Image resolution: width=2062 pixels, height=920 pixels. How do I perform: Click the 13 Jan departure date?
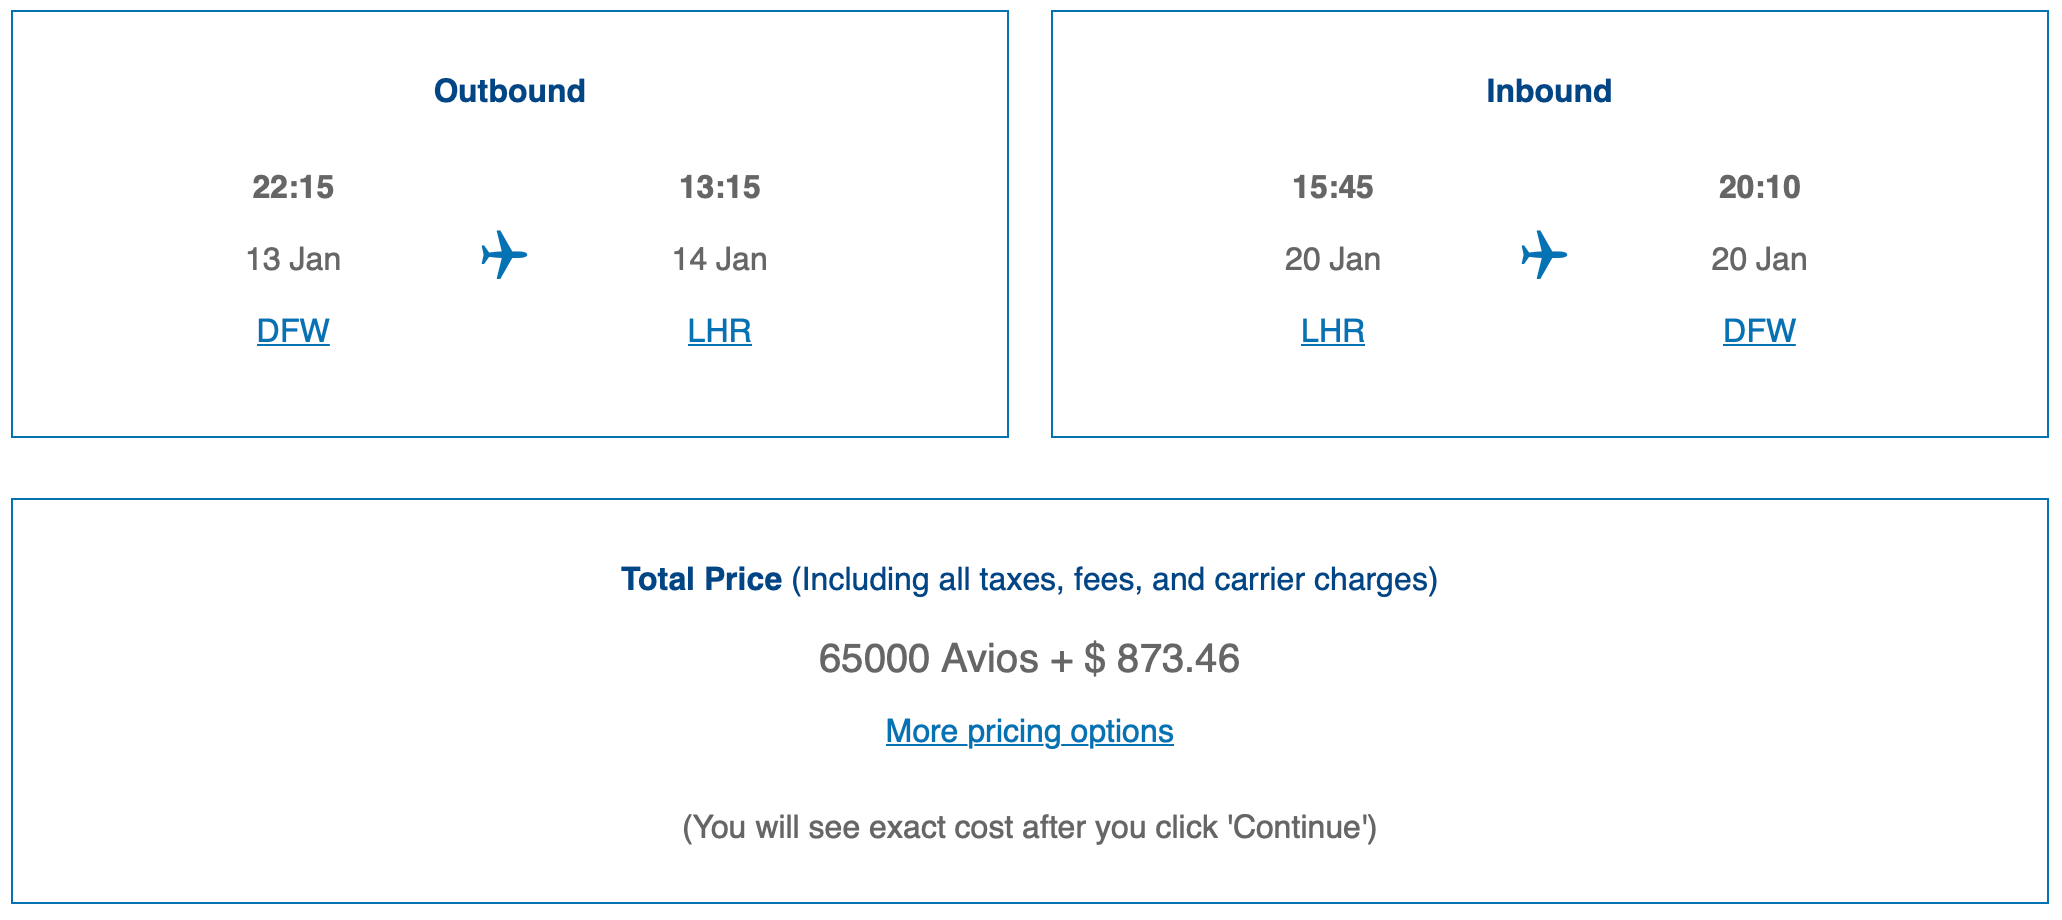point(293,258)
